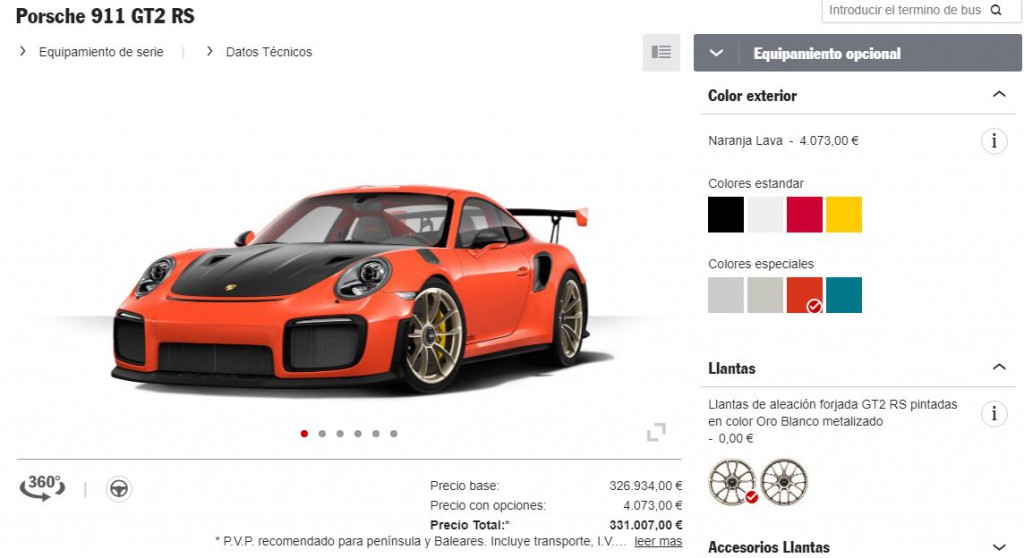This screenshot has height=558, width=1024.
Task: Expand the Accesorios Llantas section
Action: [x=999, y=547]
